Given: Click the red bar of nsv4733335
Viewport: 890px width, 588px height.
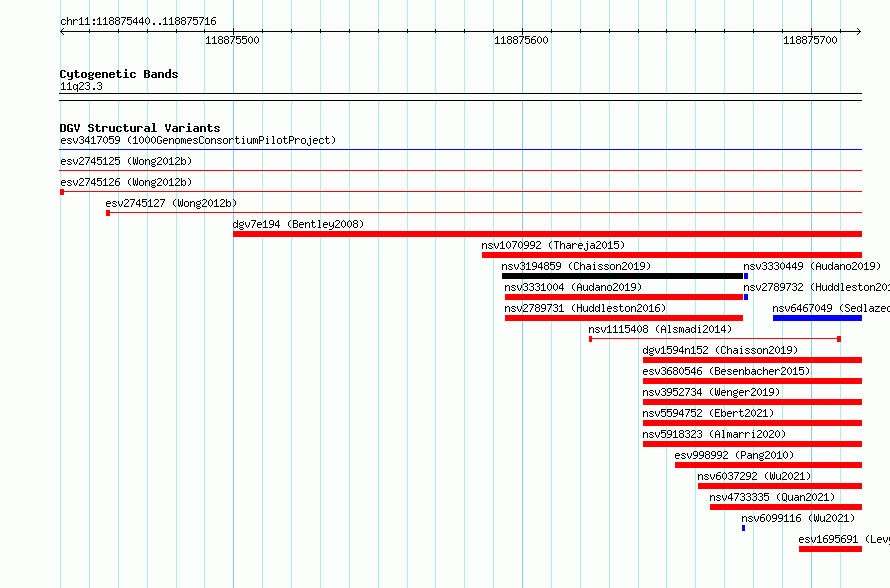Looking at the screenshot, I should tap(786, 507).
